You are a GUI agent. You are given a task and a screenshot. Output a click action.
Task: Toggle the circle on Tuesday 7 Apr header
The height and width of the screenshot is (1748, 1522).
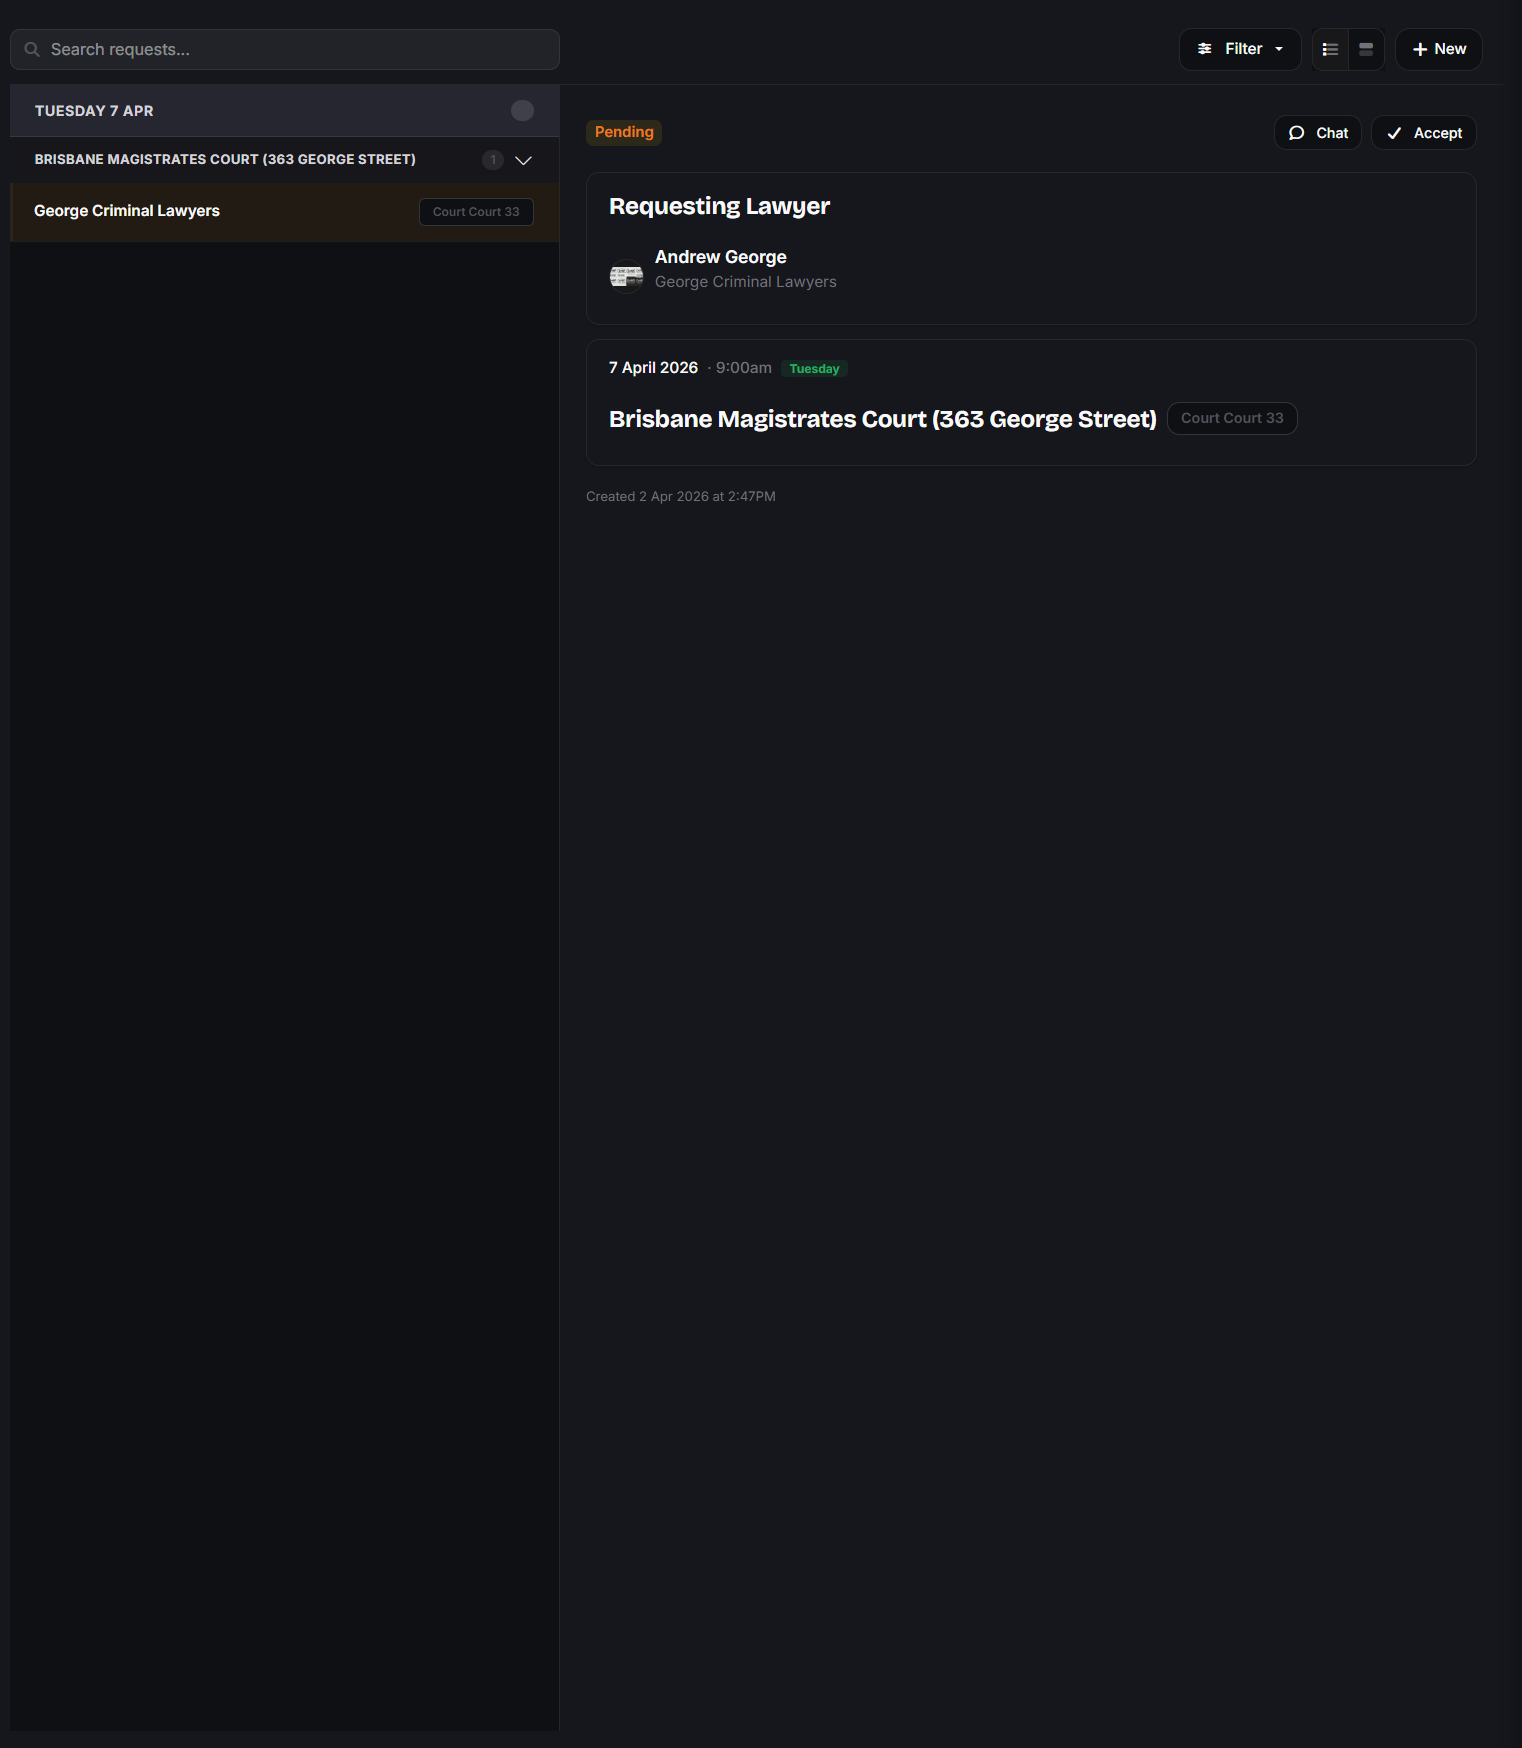522,111
